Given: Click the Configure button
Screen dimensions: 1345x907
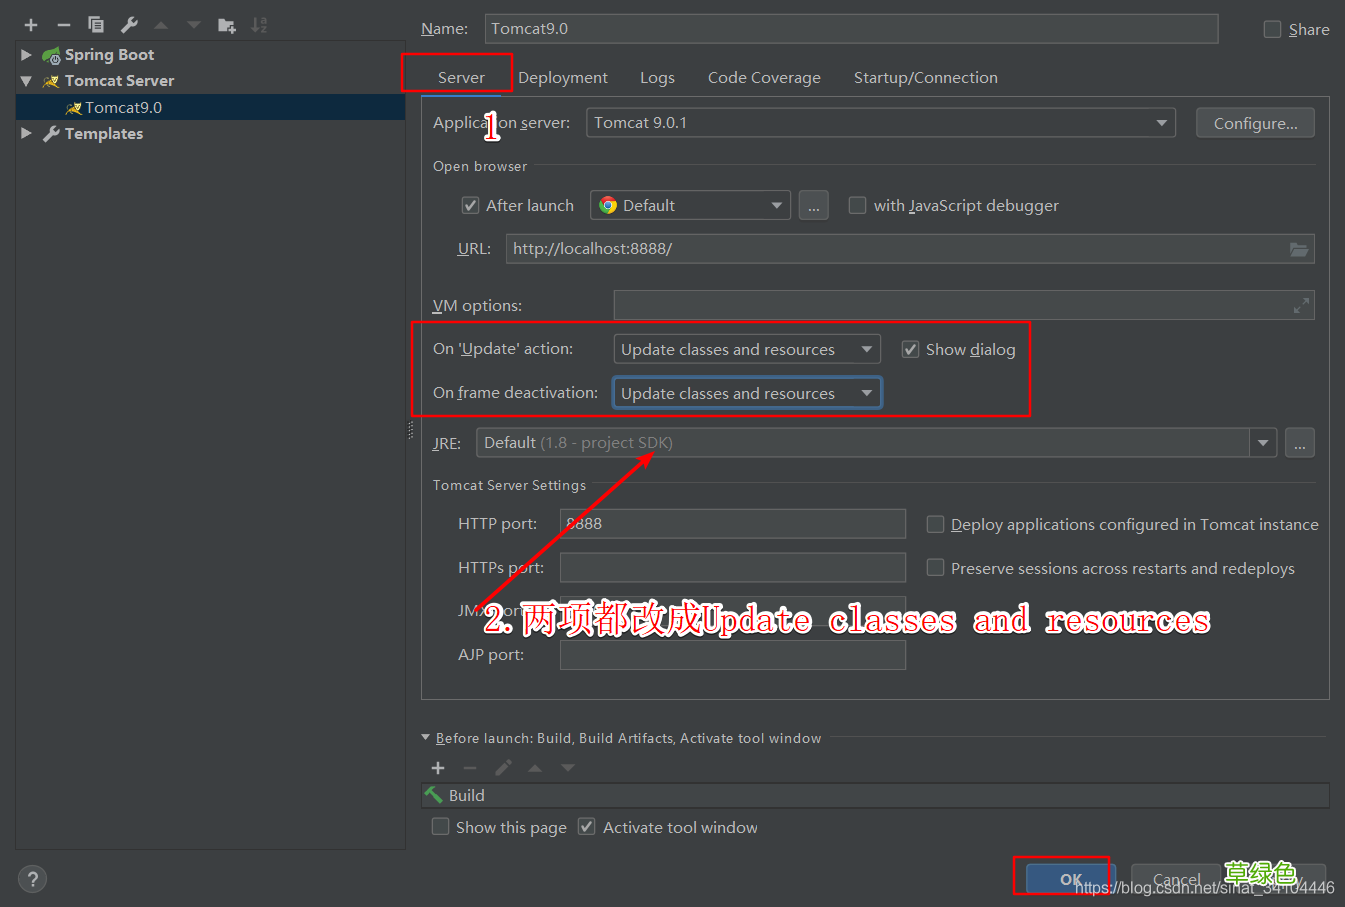Looking at the screenshot, I should 1255,122.
